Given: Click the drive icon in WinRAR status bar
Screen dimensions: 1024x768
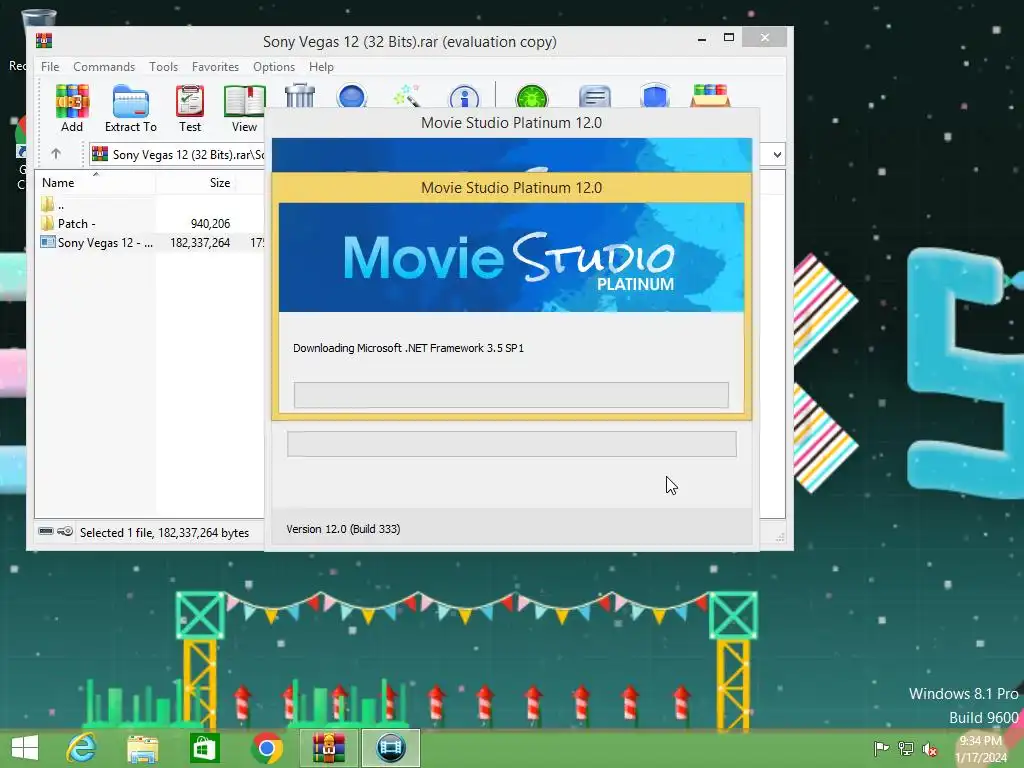Looking at the screenshot, I should pos(46,532).
